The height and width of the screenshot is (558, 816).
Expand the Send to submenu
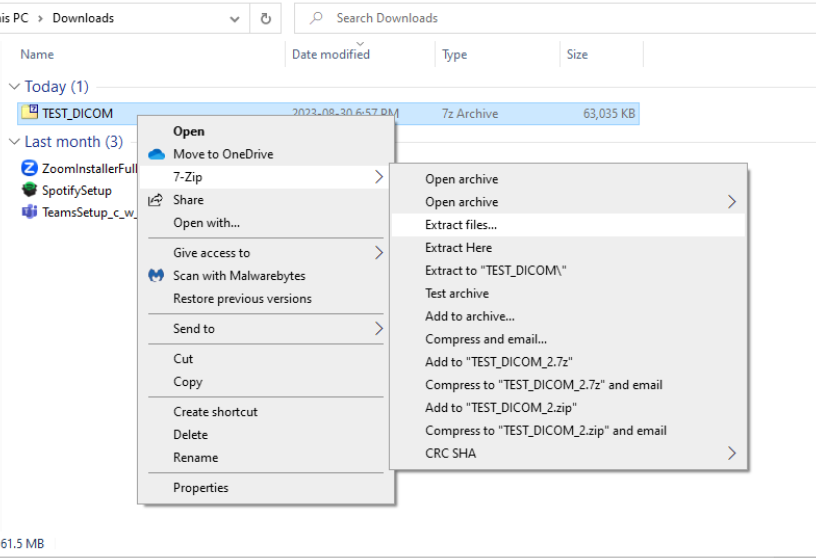click(x=379, y=328)
